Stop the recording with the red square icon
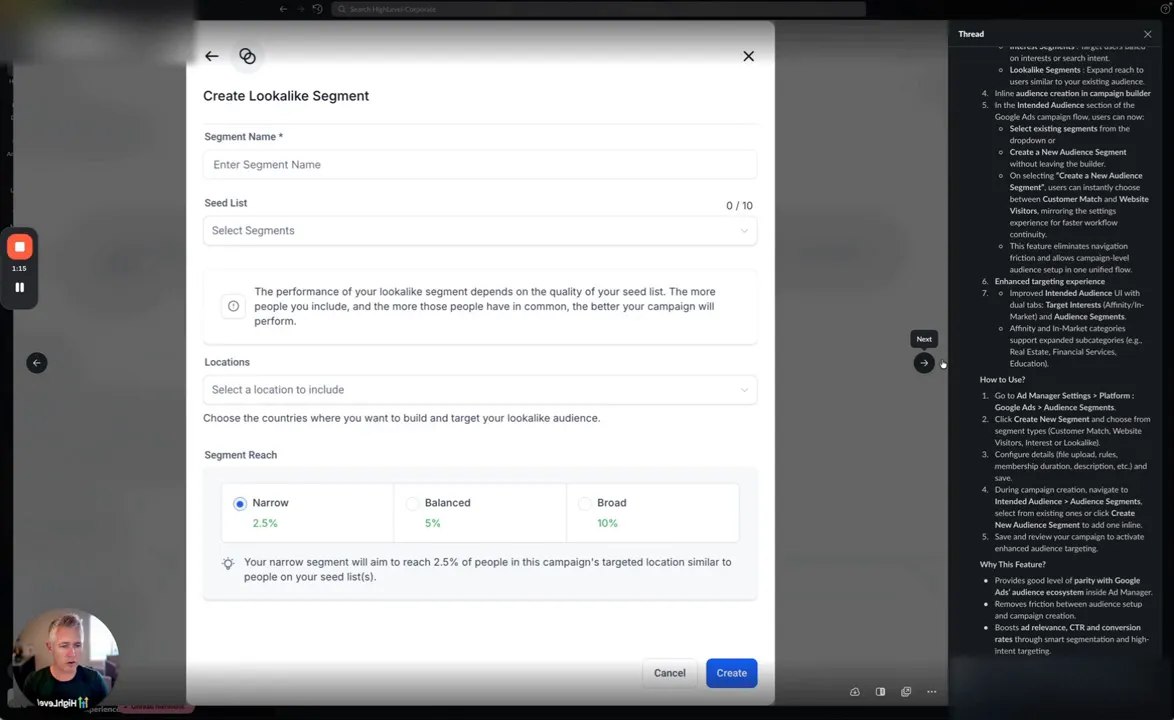The image size is (1174, 720). pos(19,246)
